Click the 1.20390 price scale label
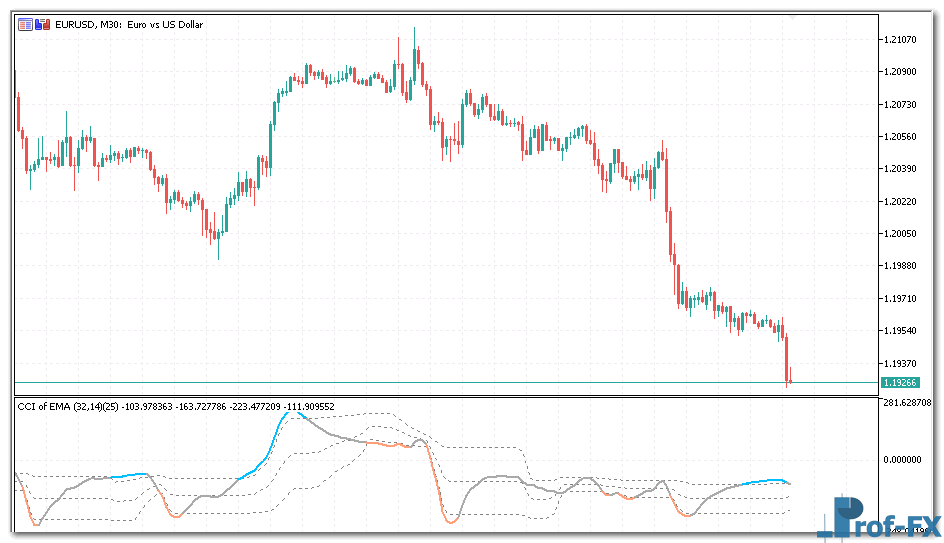 (x=902, y=169)
